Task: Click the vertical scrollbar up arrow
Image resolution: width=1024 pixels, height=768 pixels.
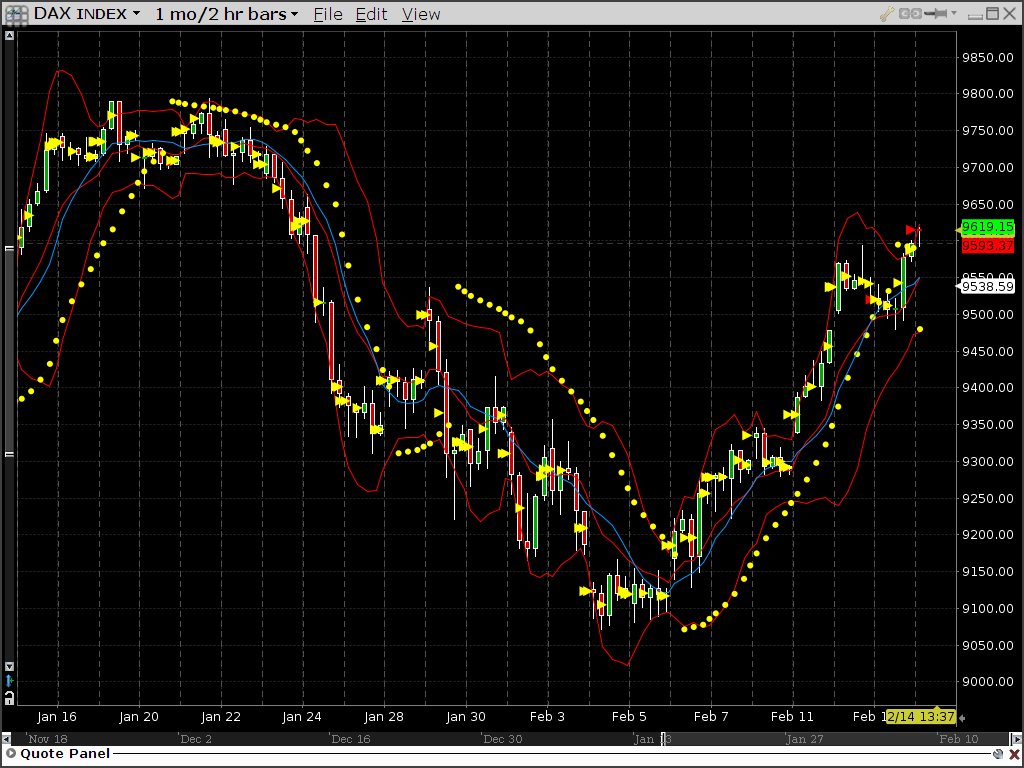Action: click(9, 35)
